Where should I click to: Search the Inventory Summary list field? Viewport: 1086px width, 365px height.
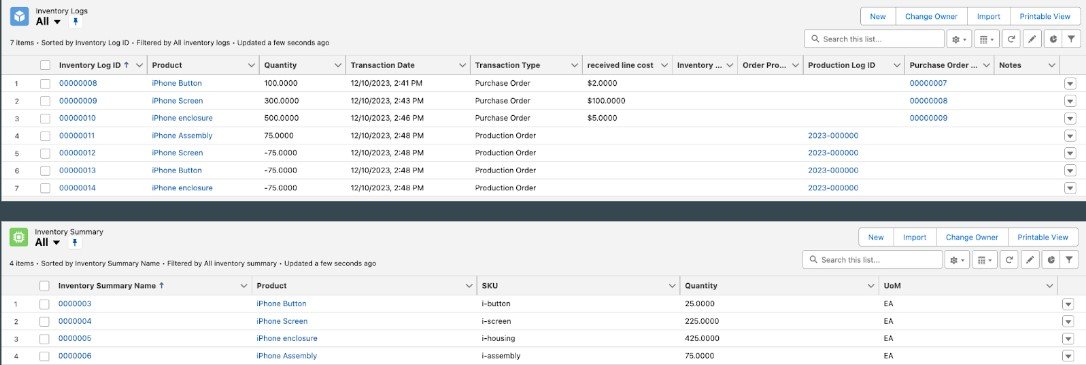click(x=873, y=260)
